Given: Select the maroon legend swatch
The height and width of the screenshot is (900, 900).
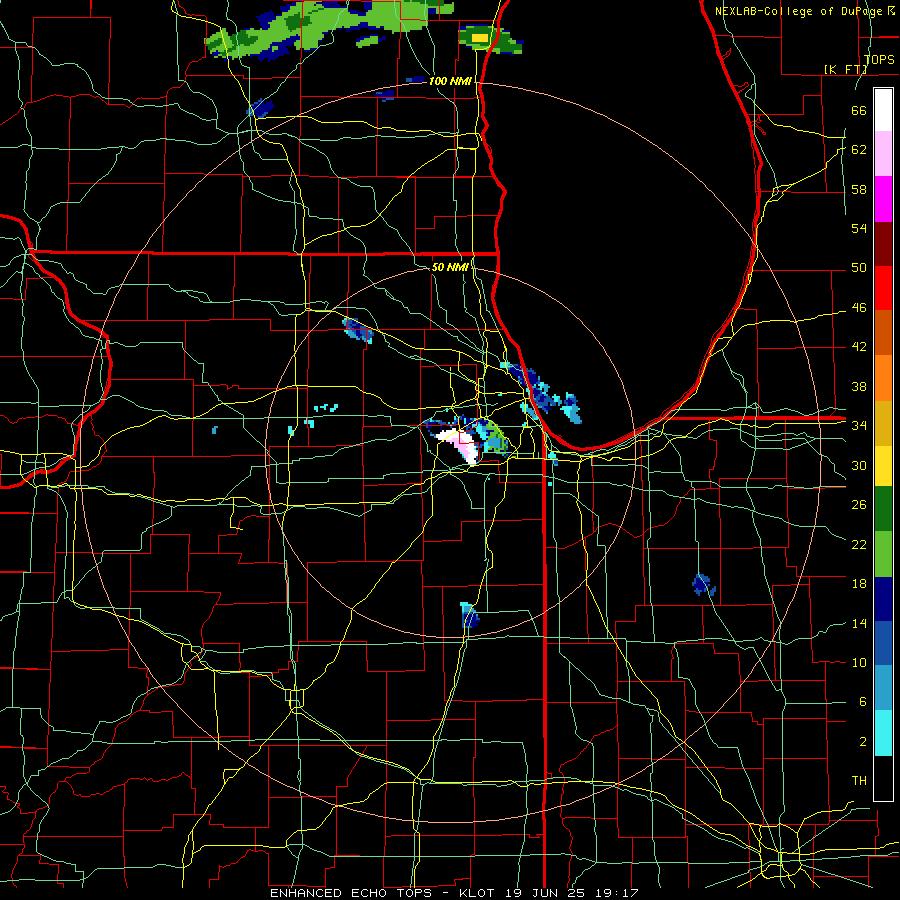Looking at the screenshot, I should point(883,243).
